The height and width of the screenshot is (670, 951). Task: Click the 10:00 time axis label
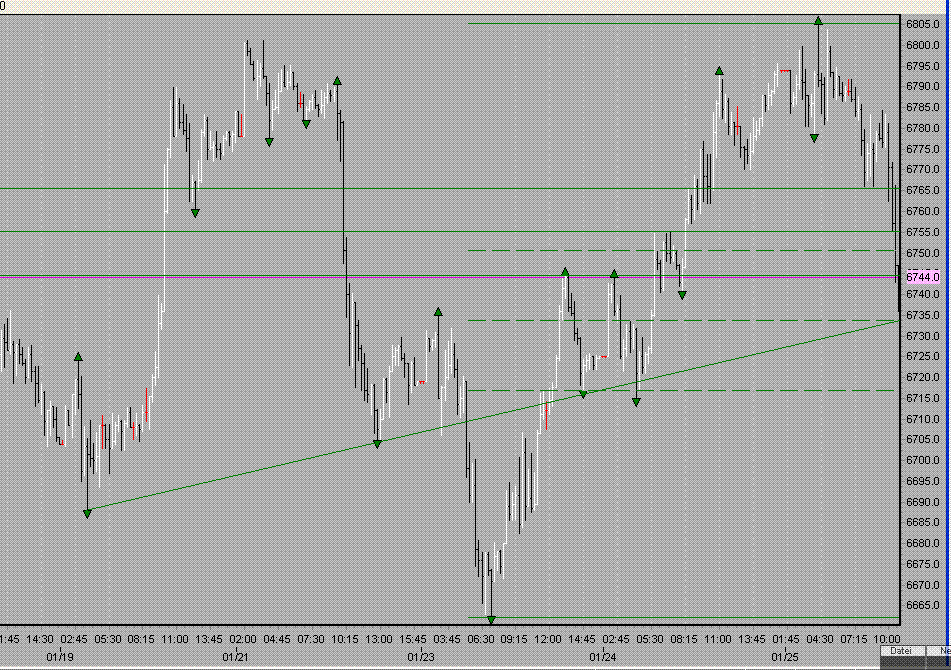887,639
